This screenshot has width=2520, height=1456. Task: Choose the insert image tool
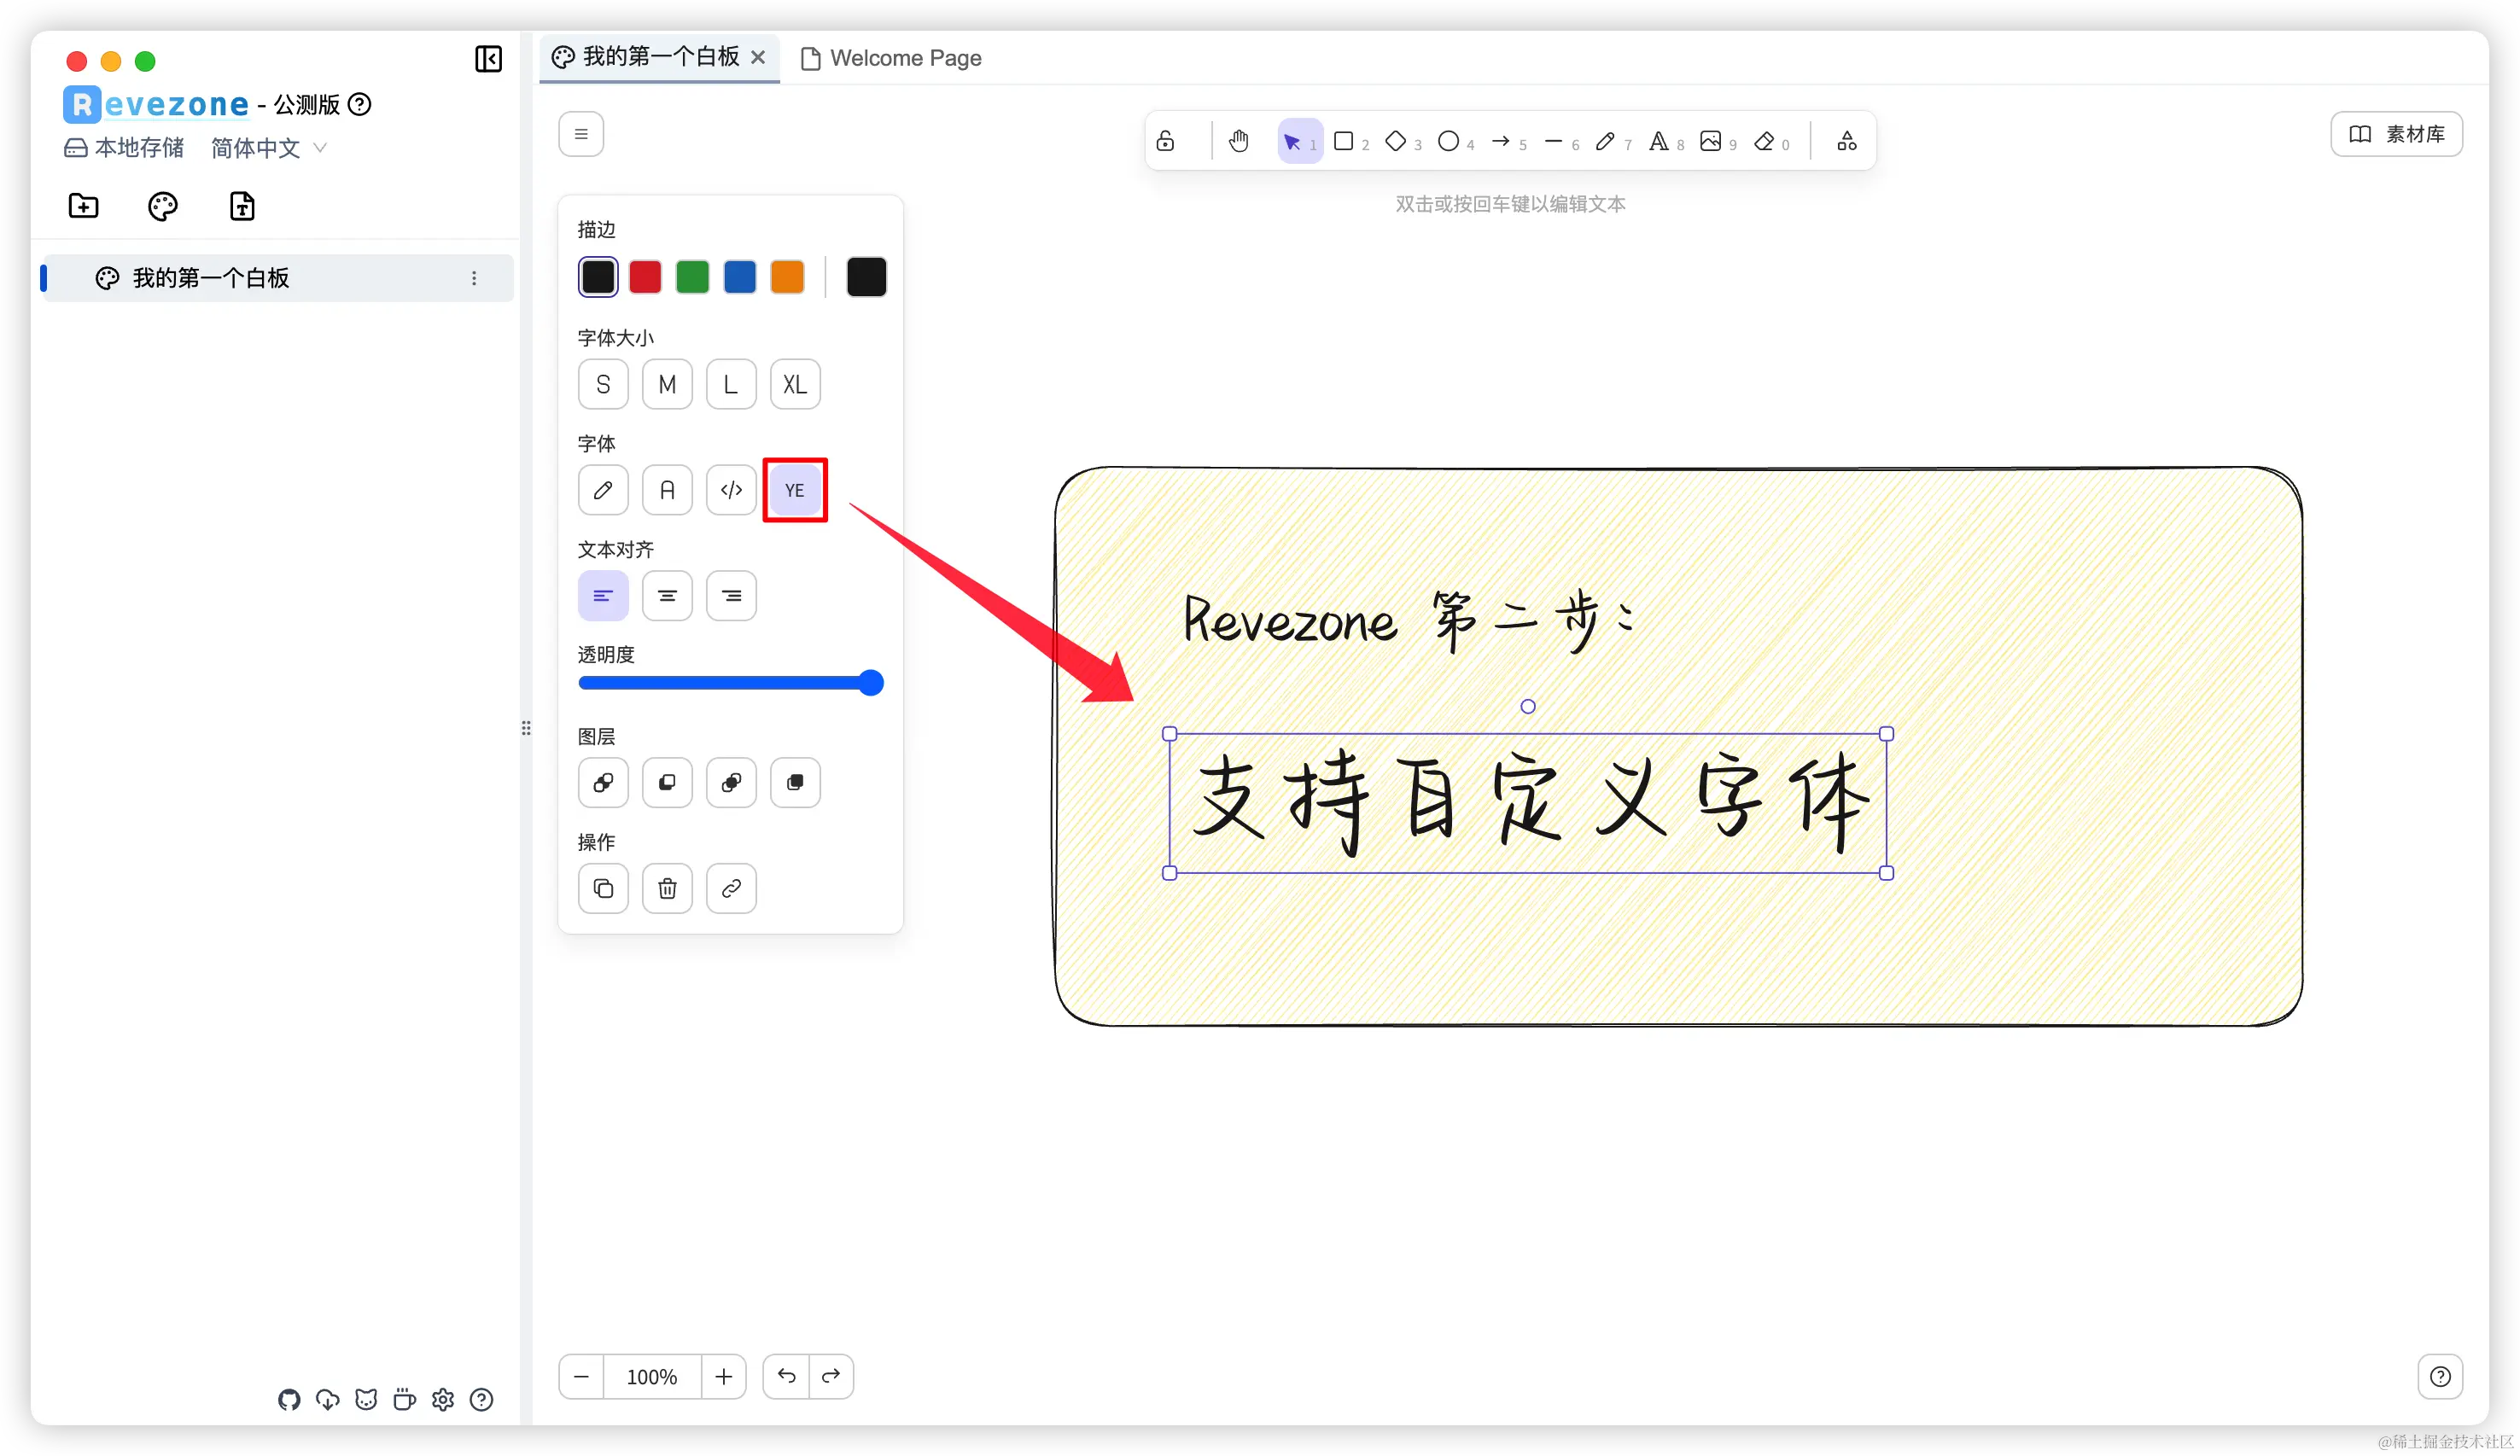(1710, 141)
